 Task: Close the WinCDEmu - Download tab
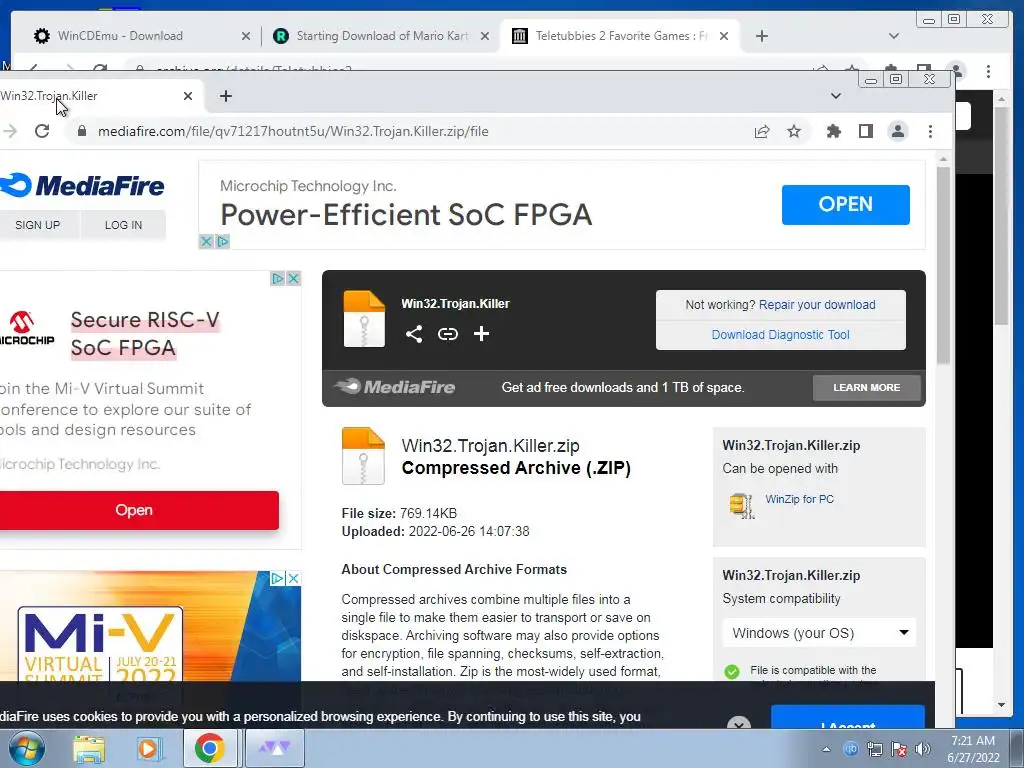pos(246,36)
